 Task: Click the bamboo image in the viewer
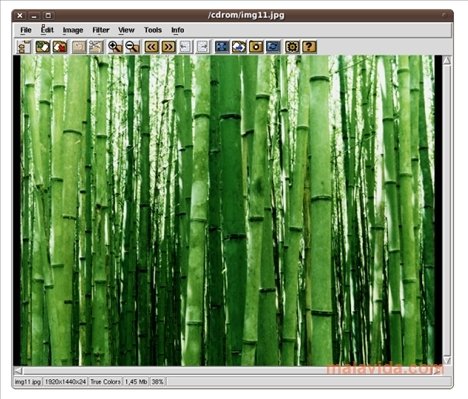pos(228,210)
